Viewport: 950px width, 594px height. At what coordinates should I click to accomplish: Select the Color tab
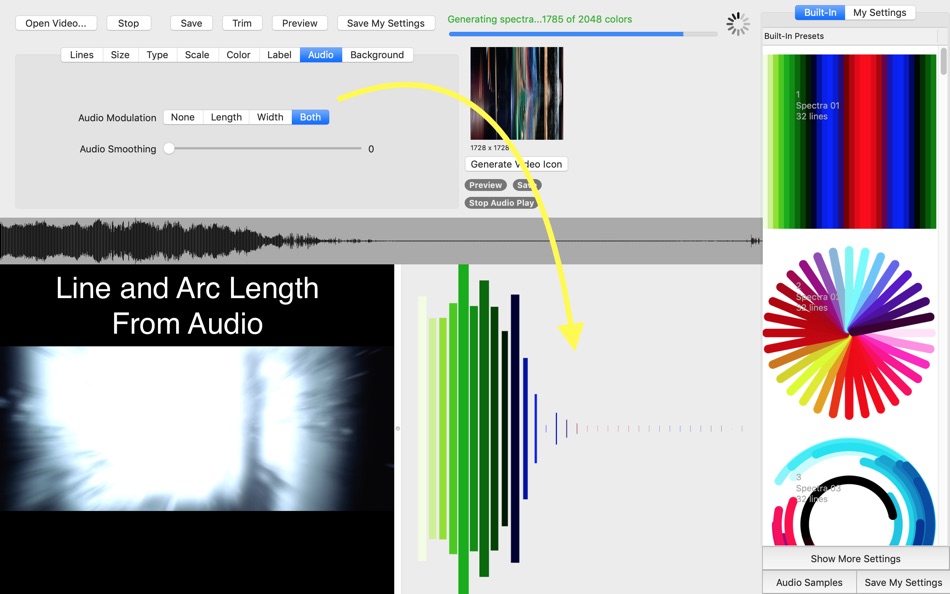pos(239,55)
